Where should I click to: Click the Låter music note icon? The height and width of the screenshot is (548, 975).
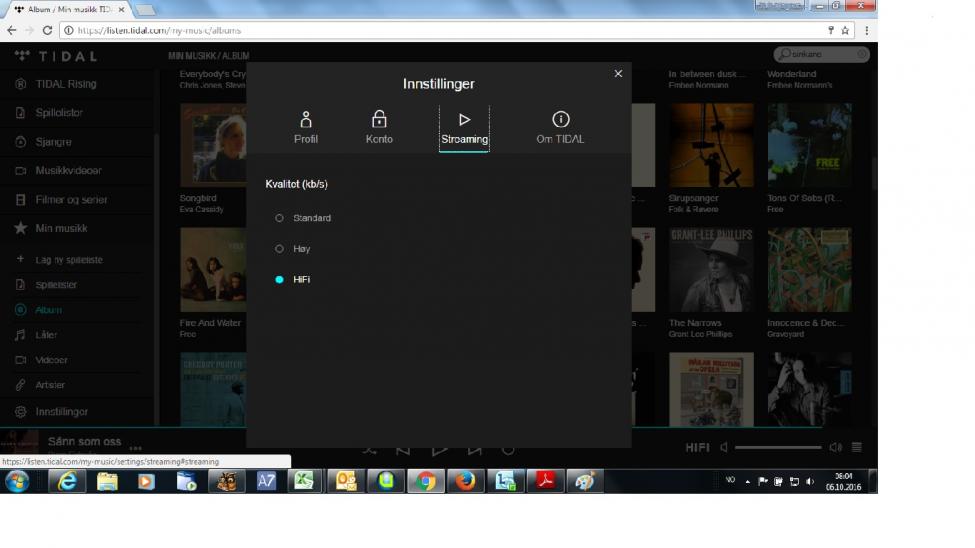point(21,335)
